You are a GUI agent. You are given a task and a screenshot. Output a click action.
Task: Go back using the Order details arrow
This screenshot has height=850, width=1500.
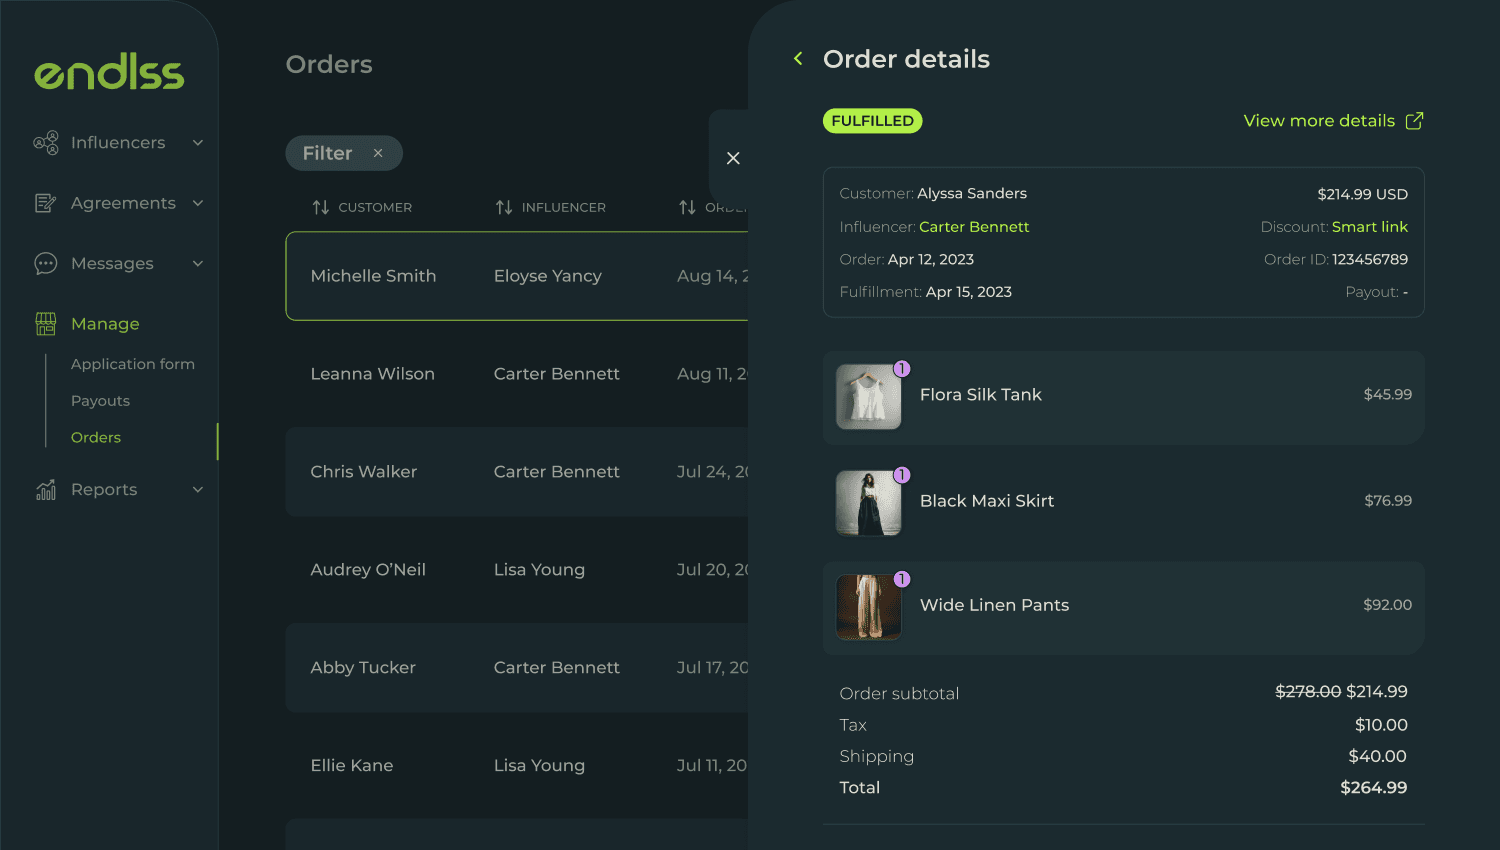(798, 59)
